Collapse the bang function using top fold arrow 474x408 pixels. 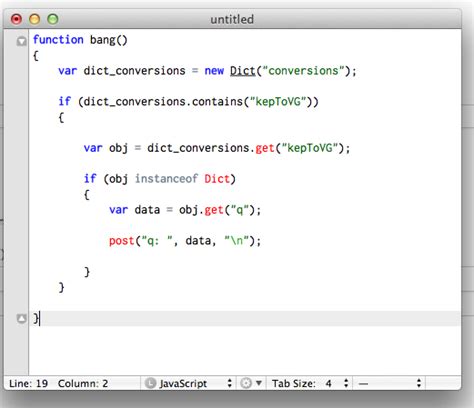(x=22, y=41)
